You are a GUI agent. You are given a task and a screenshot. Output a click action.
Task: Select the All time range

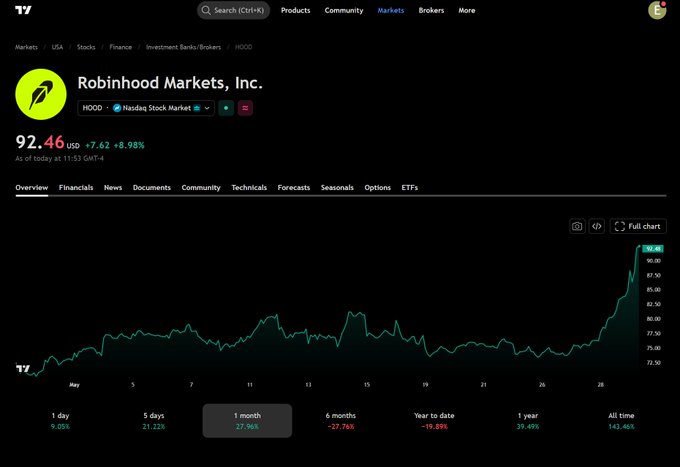[621, 421]
